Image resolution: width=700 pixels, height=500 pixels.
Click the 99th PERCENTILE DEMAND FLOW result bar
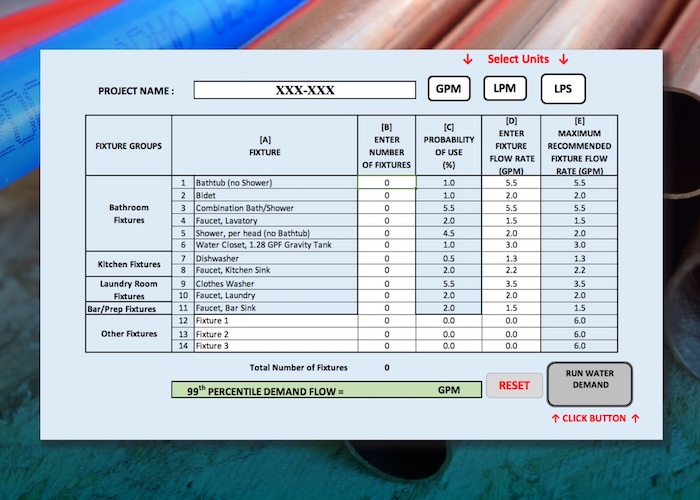(x=326, y=390)
